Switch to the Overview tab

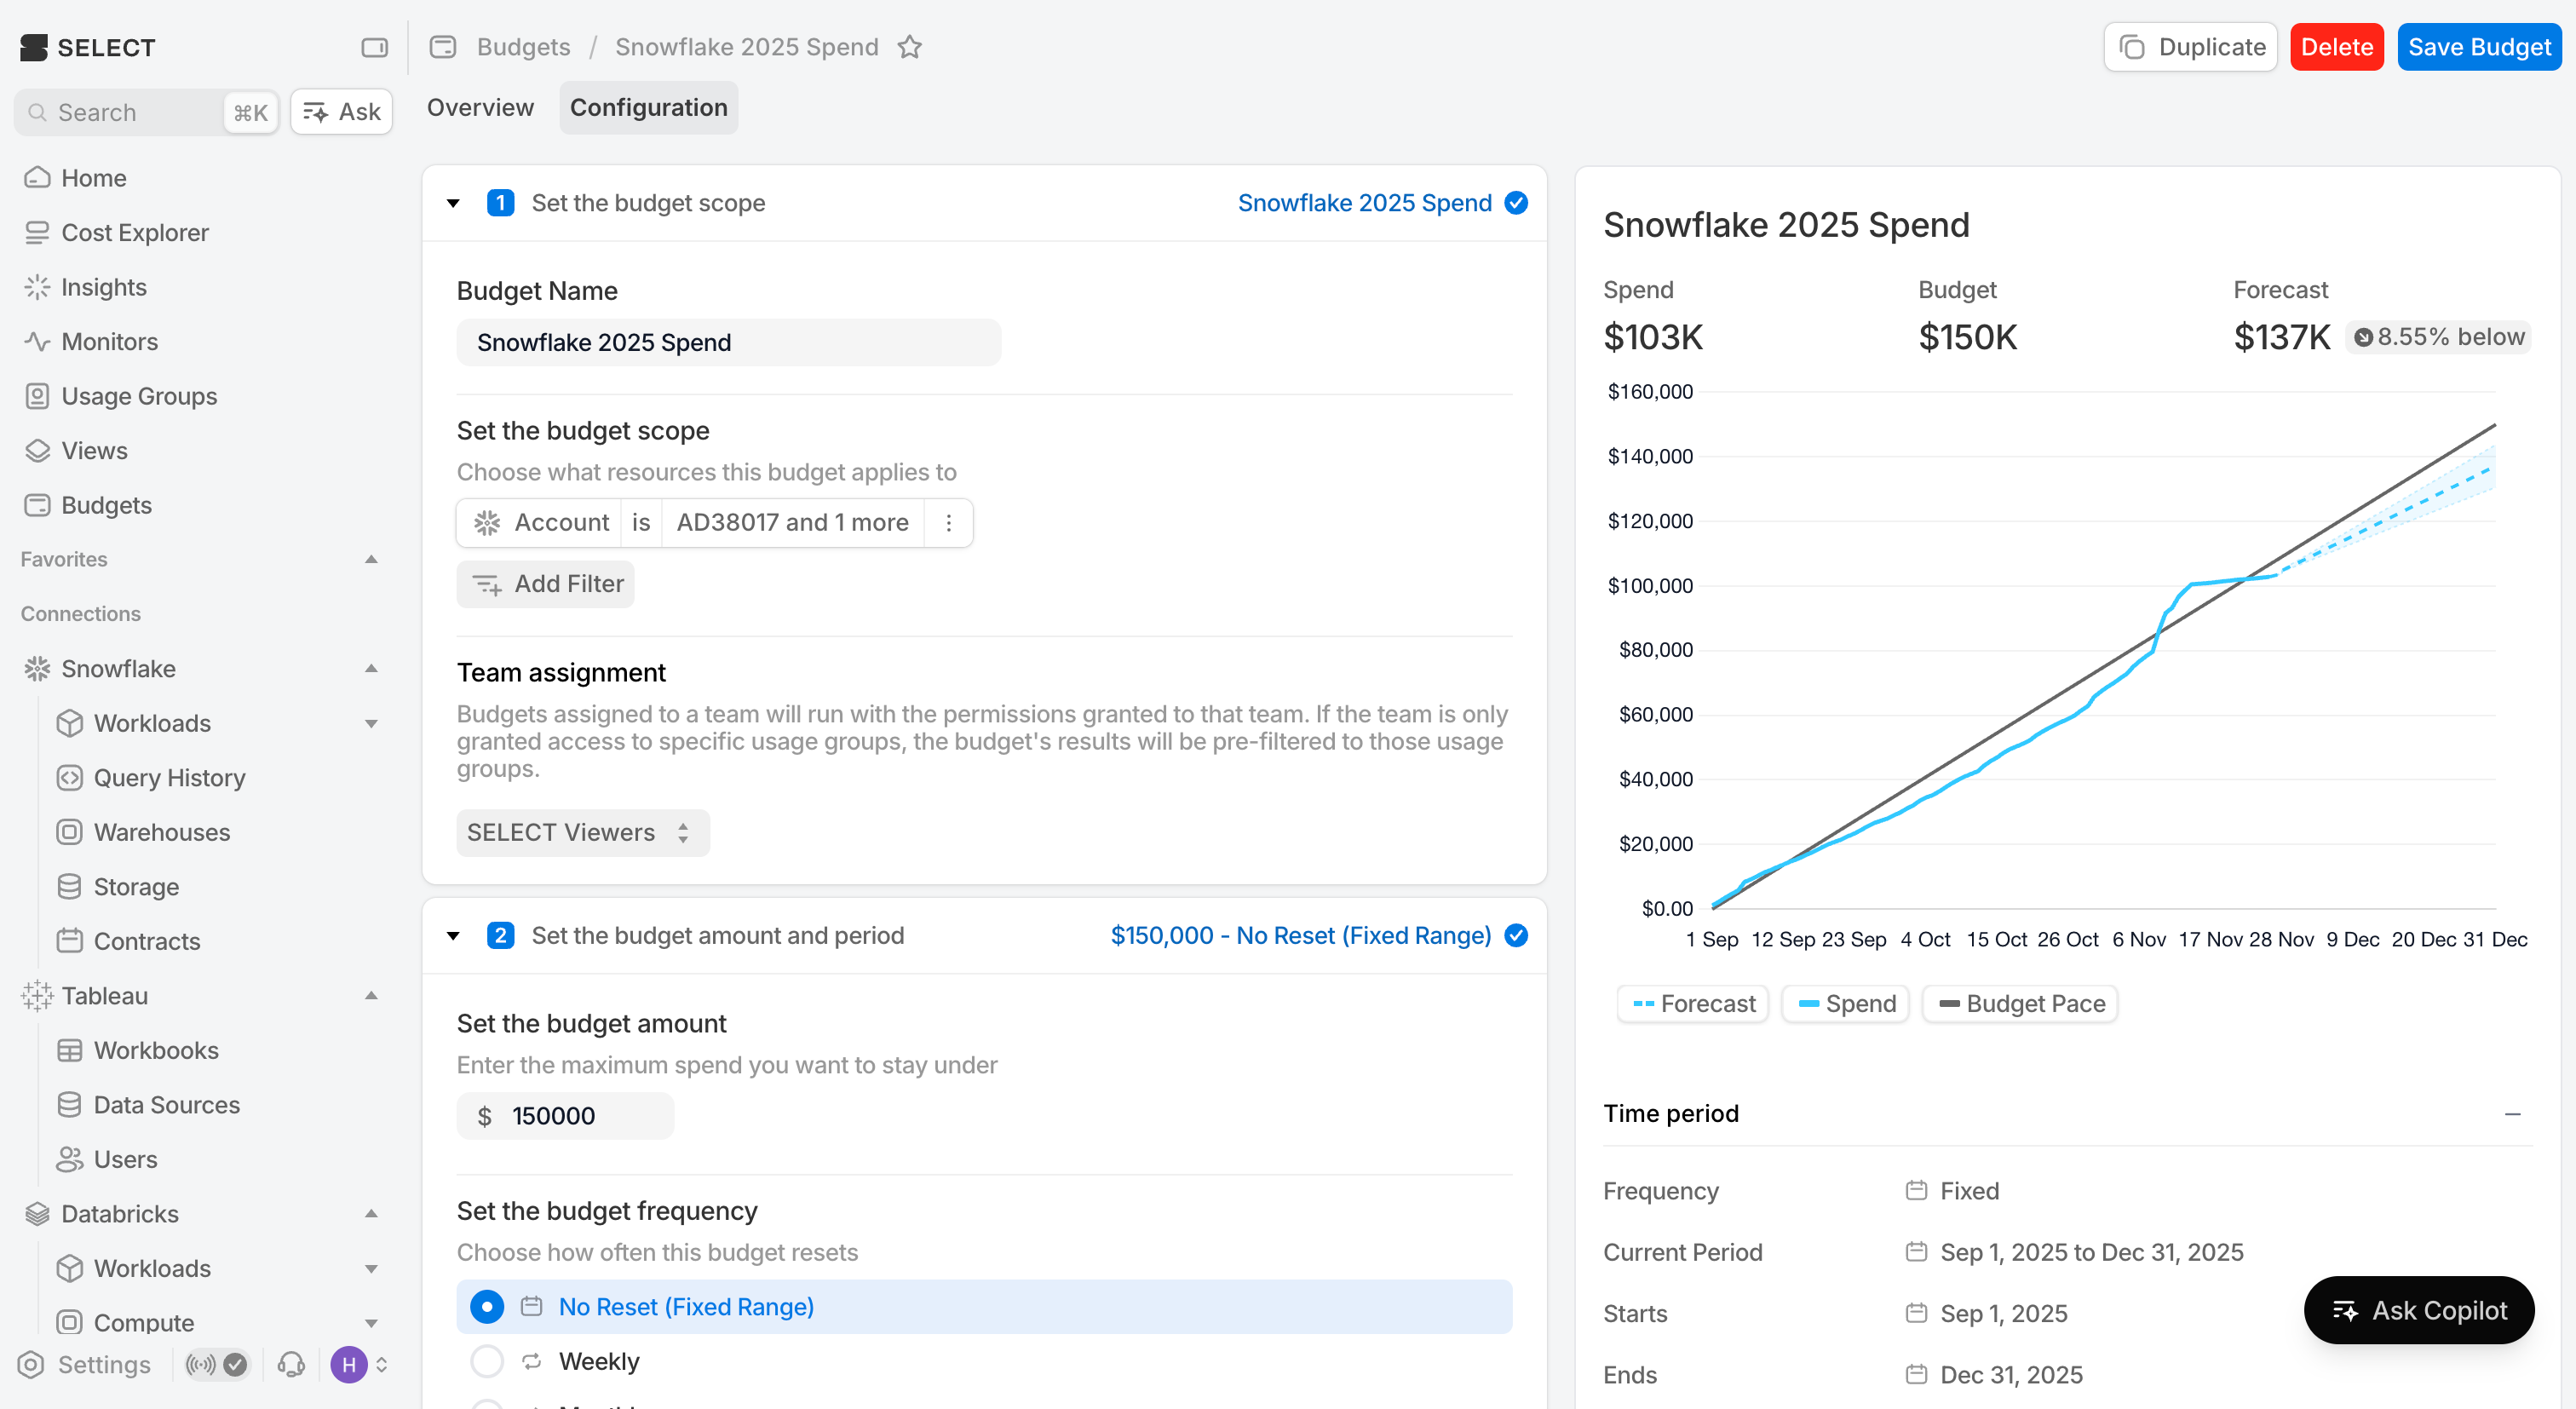[480, 107]
